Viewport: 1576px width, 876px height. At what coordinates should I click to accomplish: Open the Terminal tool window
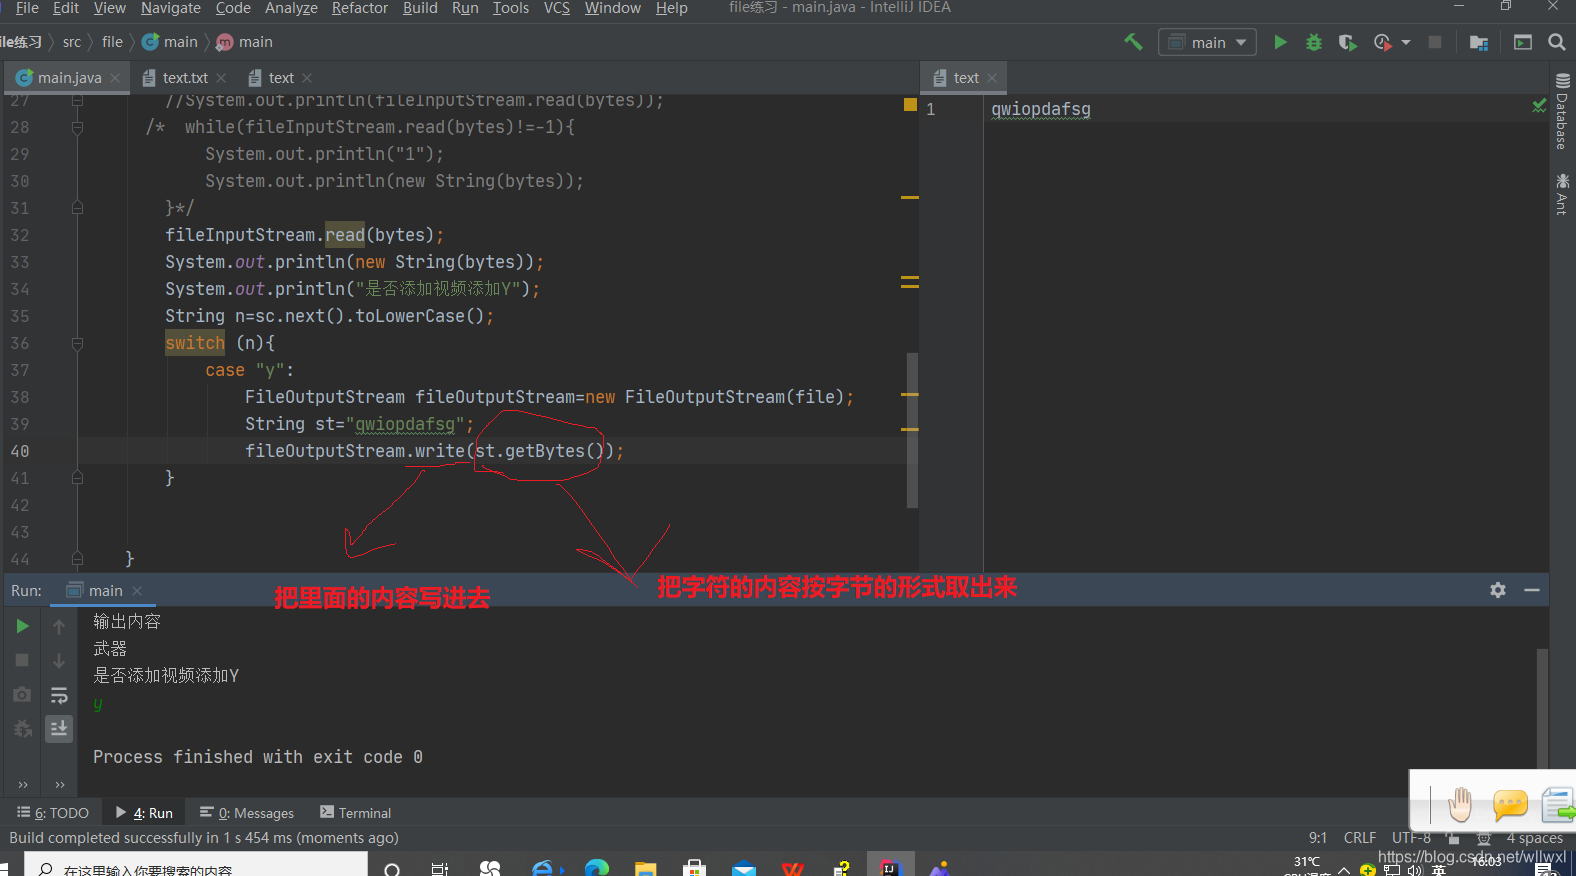click(x=355, y=813)
